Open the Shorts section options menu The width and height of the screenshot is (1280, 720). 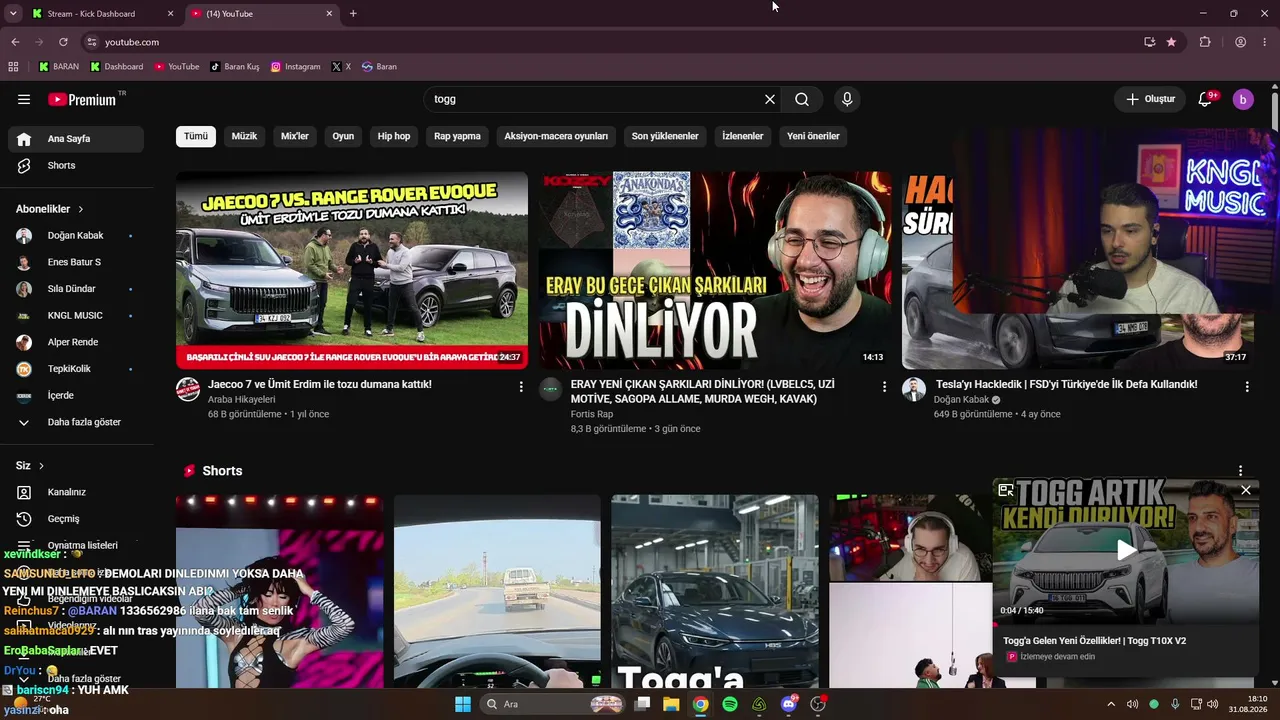point(1241,471)
